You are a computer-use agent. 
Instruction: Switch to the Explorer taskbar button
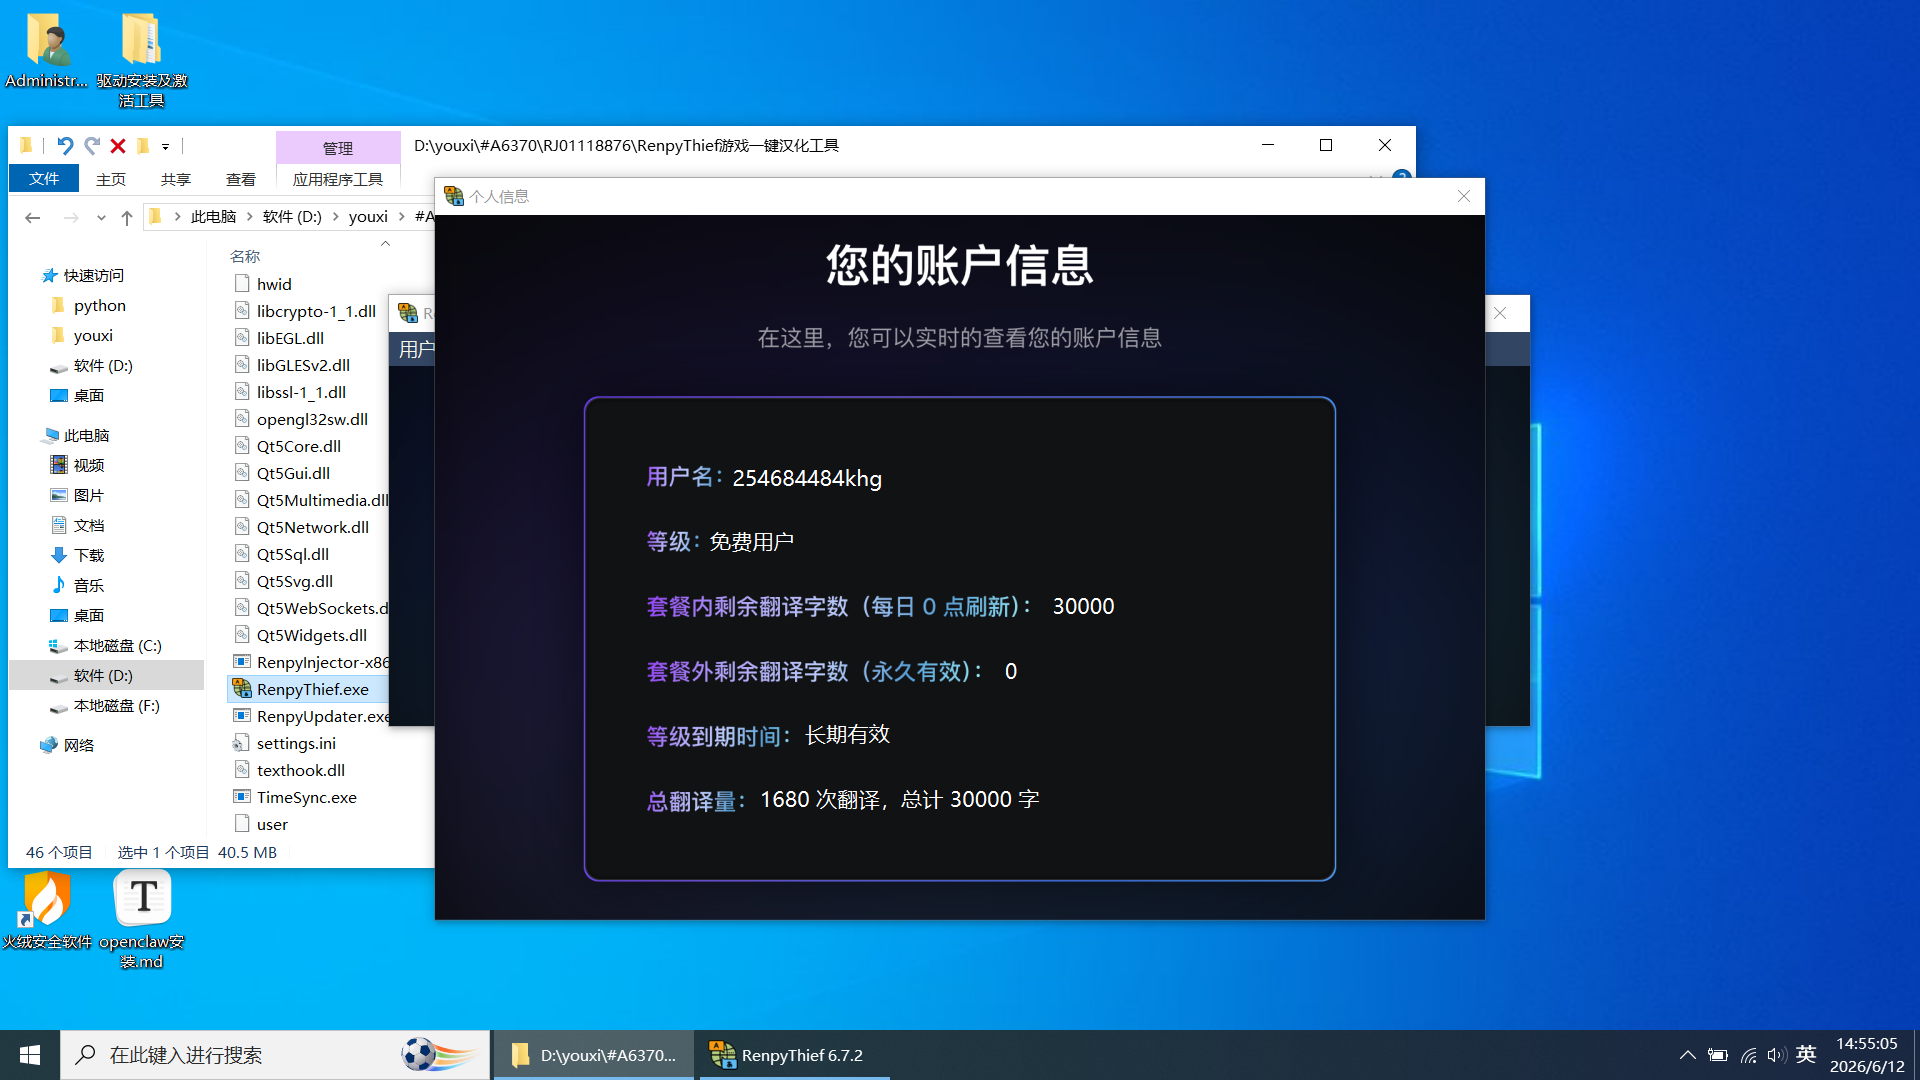tap(594, 1055)
